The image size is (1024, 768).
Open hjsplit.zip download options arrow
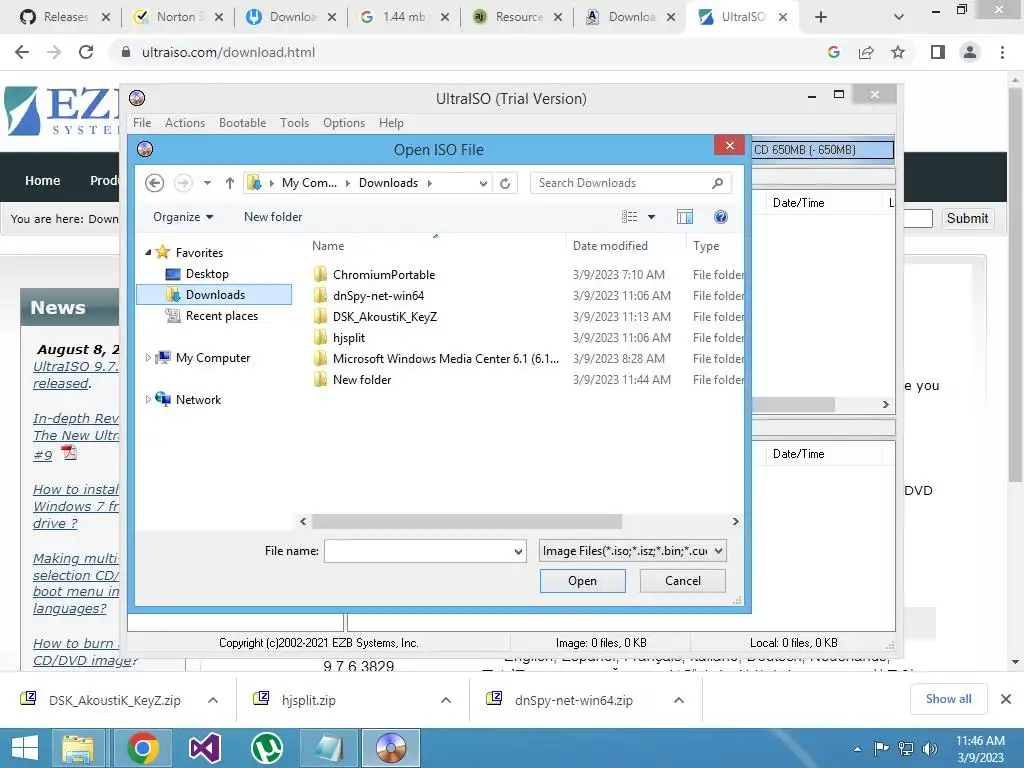(446, 700)
